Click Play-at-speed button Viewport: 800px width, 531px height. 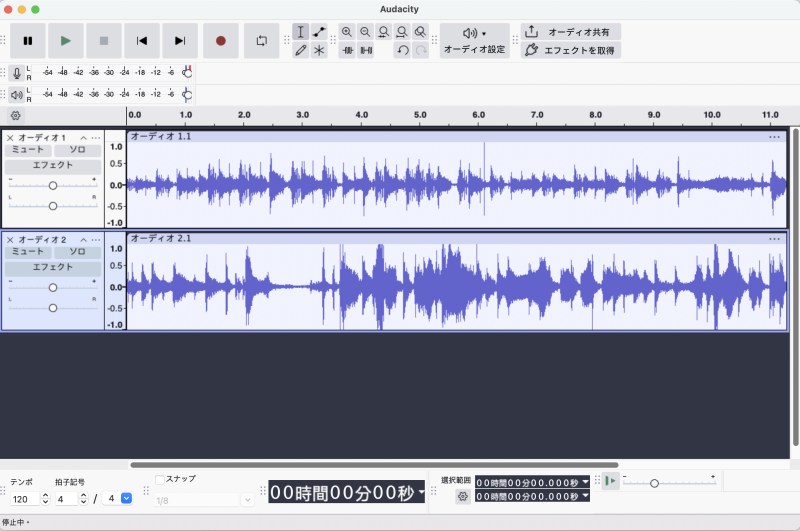click(610, 481)
